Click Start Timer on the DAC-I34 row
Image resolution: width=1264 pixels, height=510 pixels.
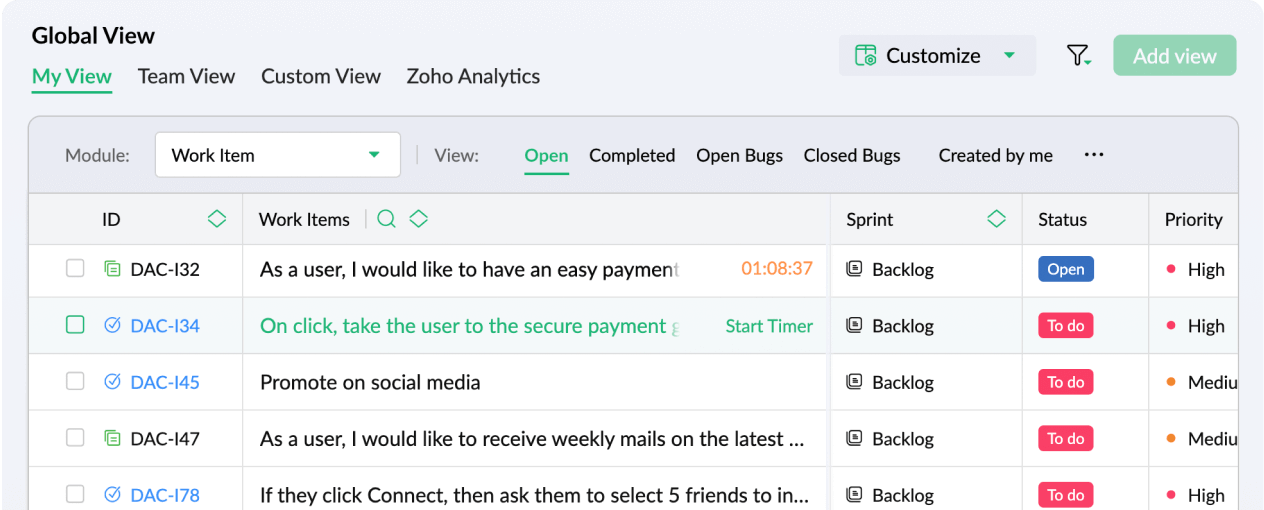click(x=769, y=326)
